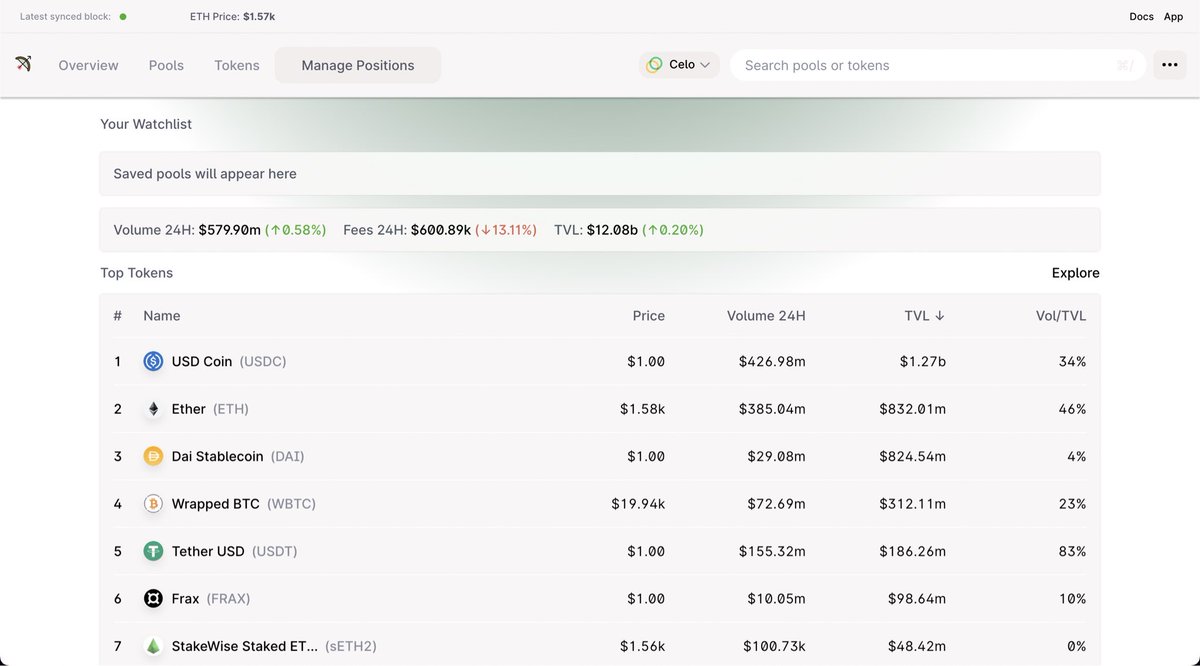
Task: Click the $10.05m Frax volume value
Action: point(776,599)
